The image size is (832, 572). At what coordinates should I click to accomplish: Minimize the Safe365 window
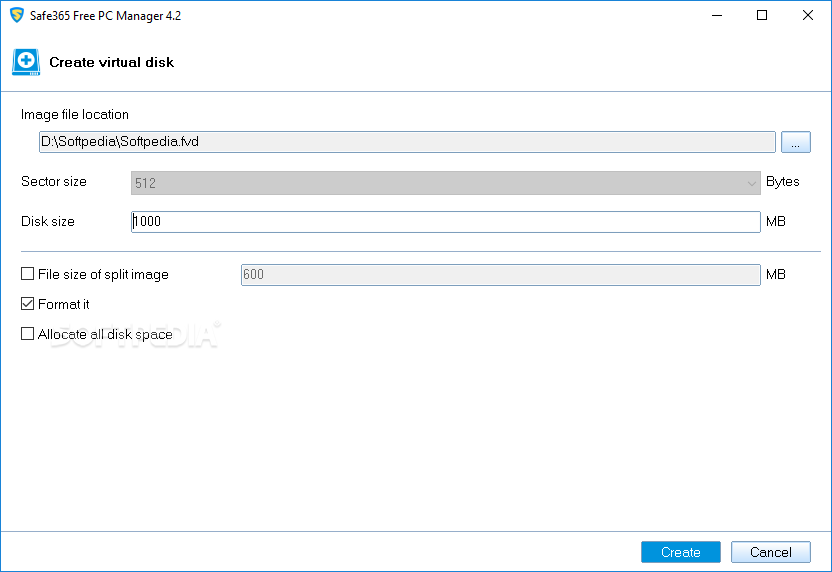717,15
